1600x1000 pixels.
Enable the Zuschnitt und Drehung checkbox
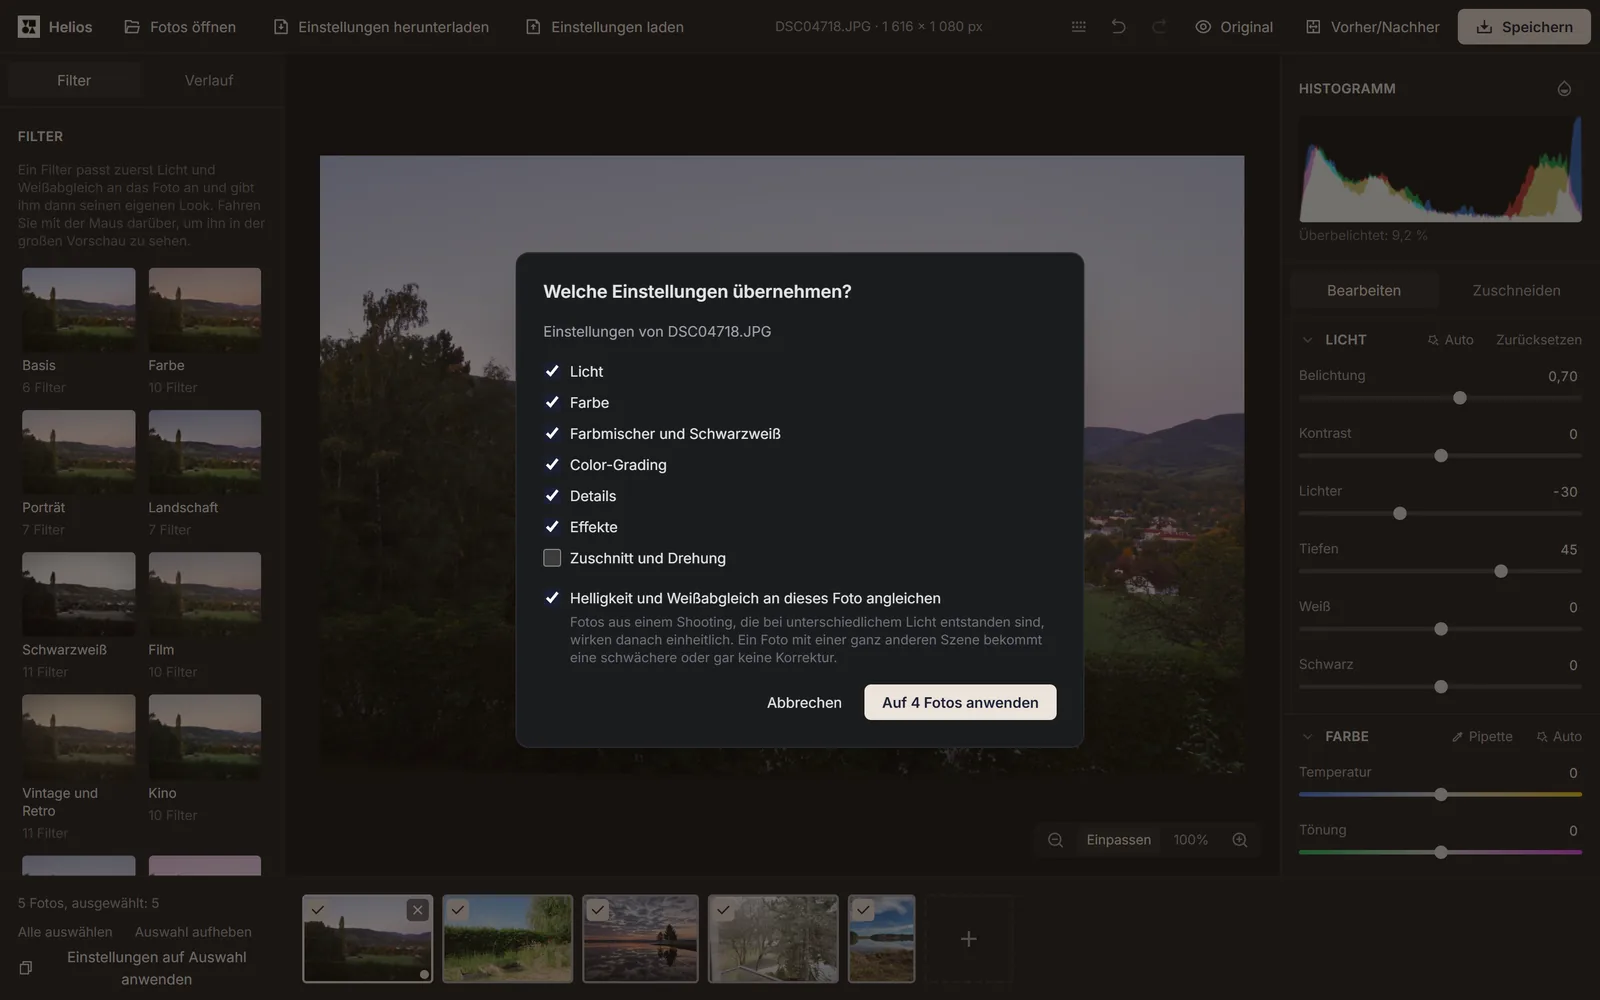pyautogui.click(x=552, y=558)
